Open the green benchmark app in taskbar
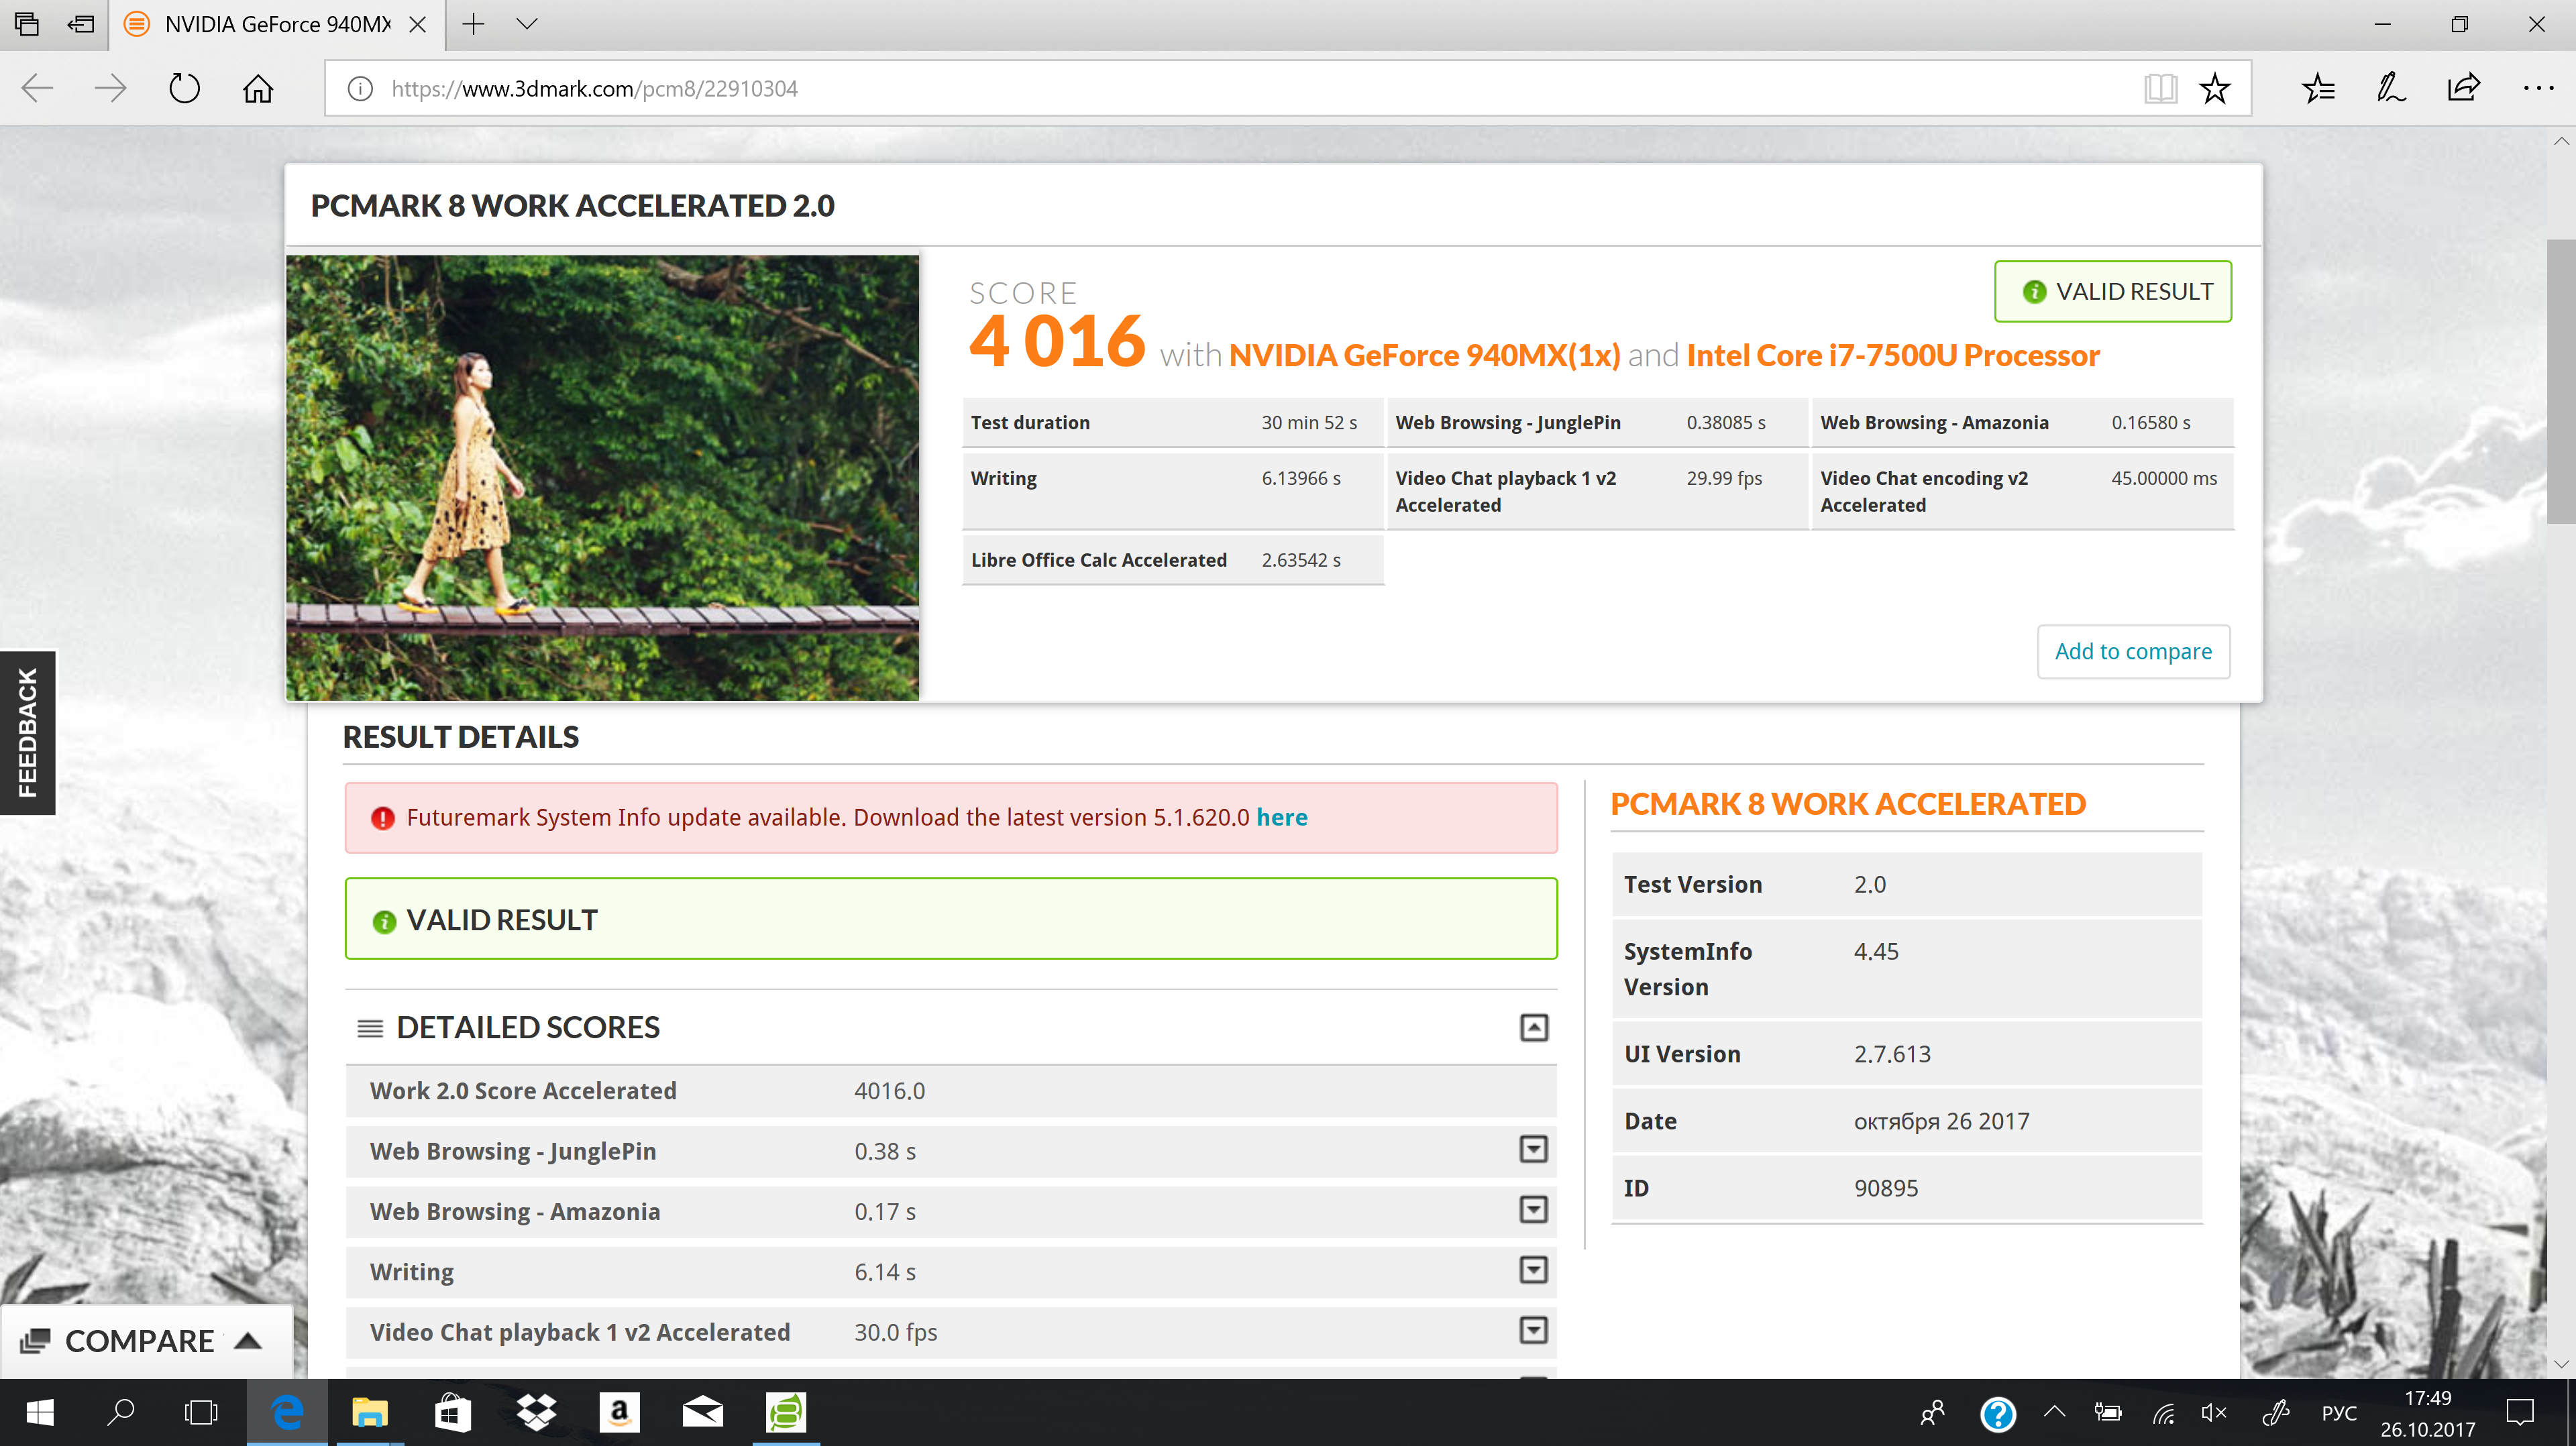Viewport: 2576px width, 1446px height. [x=786, y=1412]
